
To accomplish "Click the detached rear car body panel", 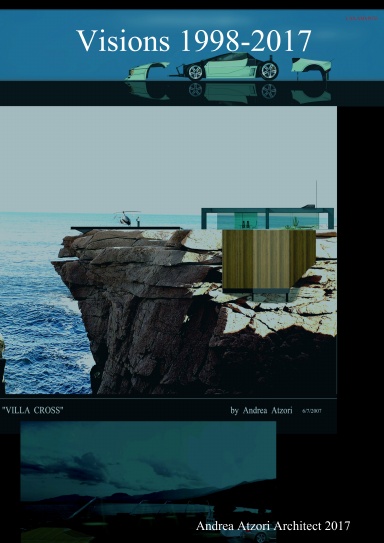I will pyautogui.click(x=311, y=67).
